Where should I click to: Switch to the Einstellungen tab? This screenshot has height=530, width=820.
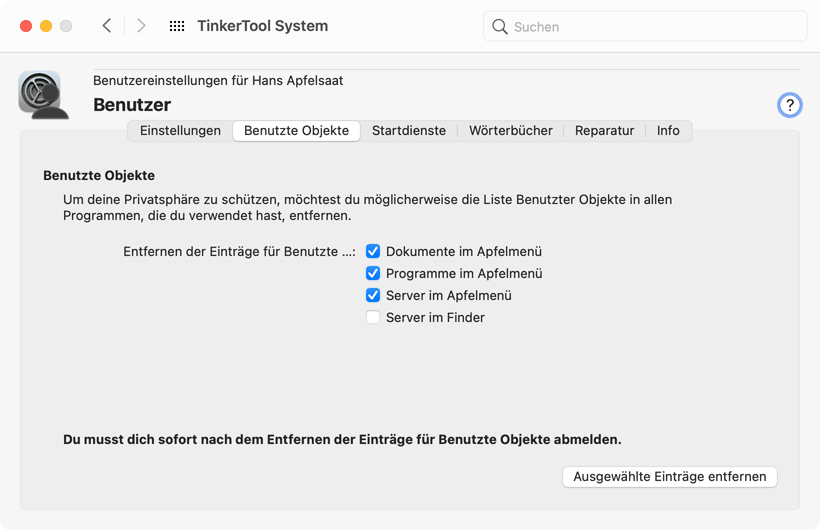tap(180, 131)
